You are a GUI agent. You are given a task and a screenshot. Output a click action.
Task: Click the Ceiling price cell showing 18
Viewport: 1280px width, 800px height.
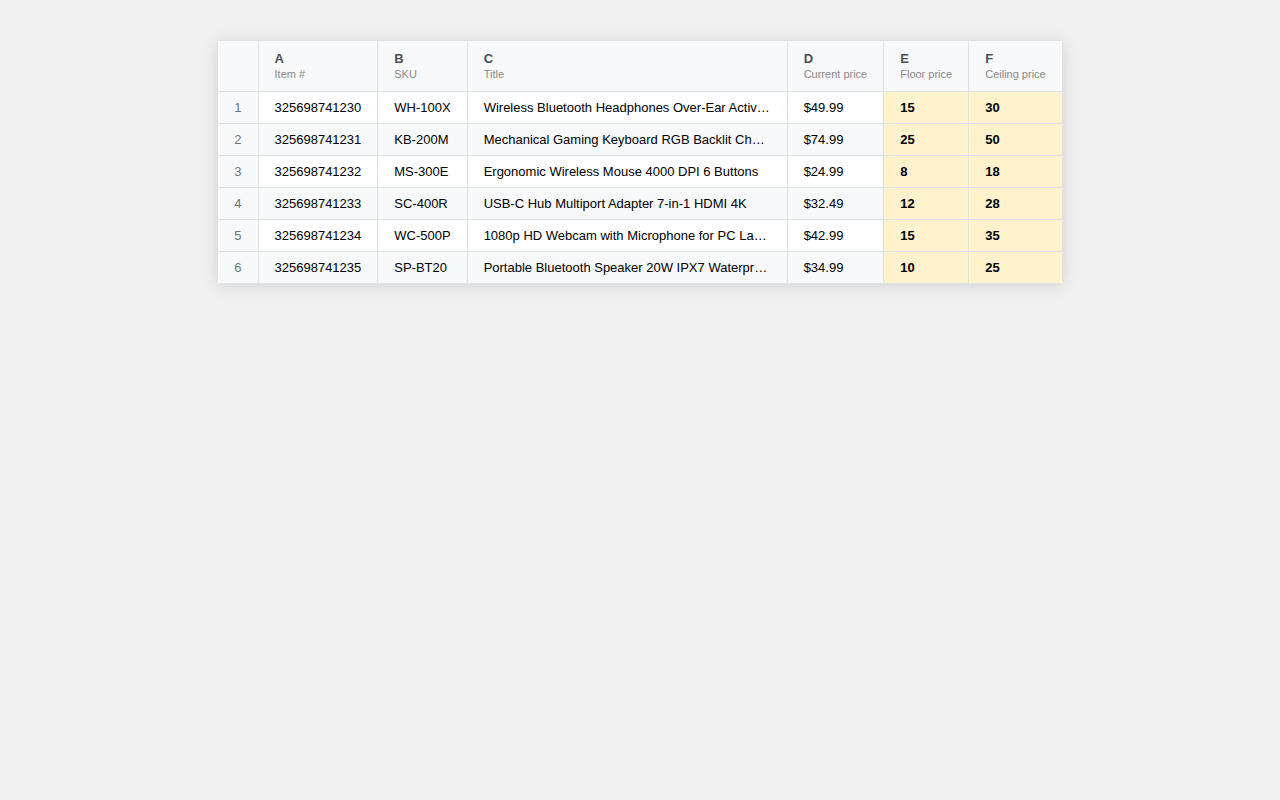(1014, 171)
